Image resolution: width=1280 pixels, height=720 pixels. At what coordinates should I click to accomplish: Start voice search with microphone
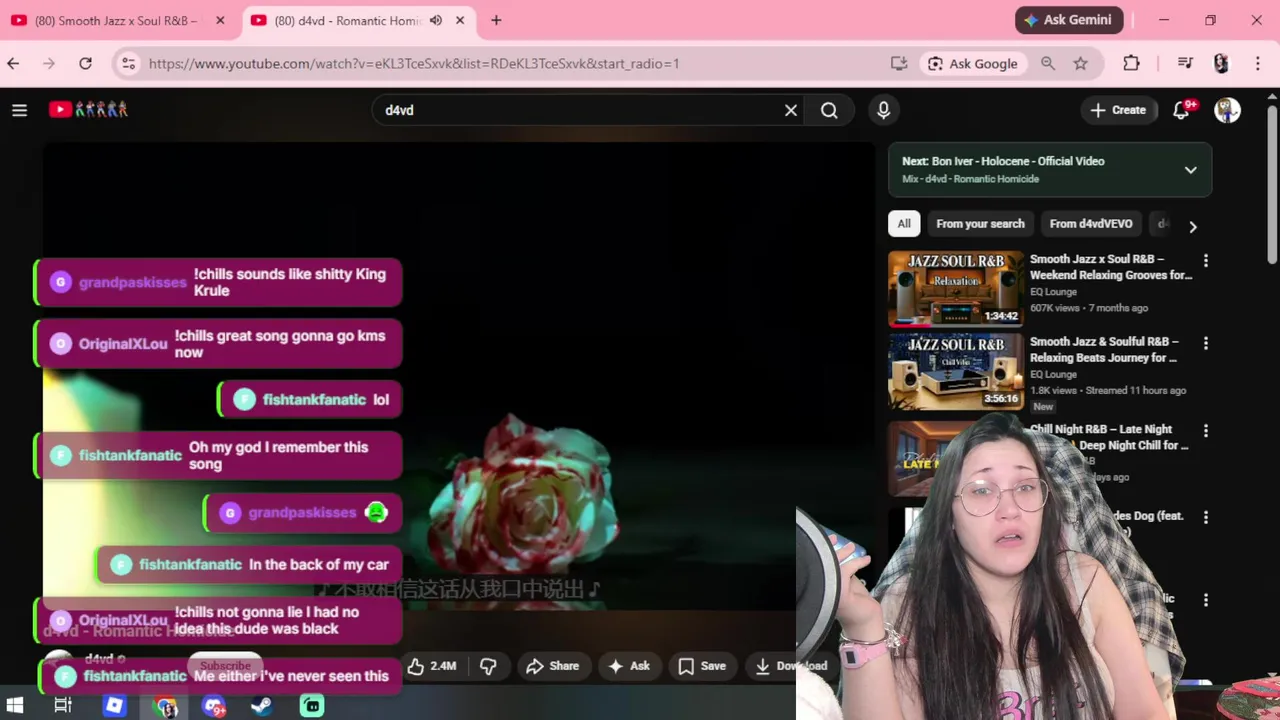(883, 110)
